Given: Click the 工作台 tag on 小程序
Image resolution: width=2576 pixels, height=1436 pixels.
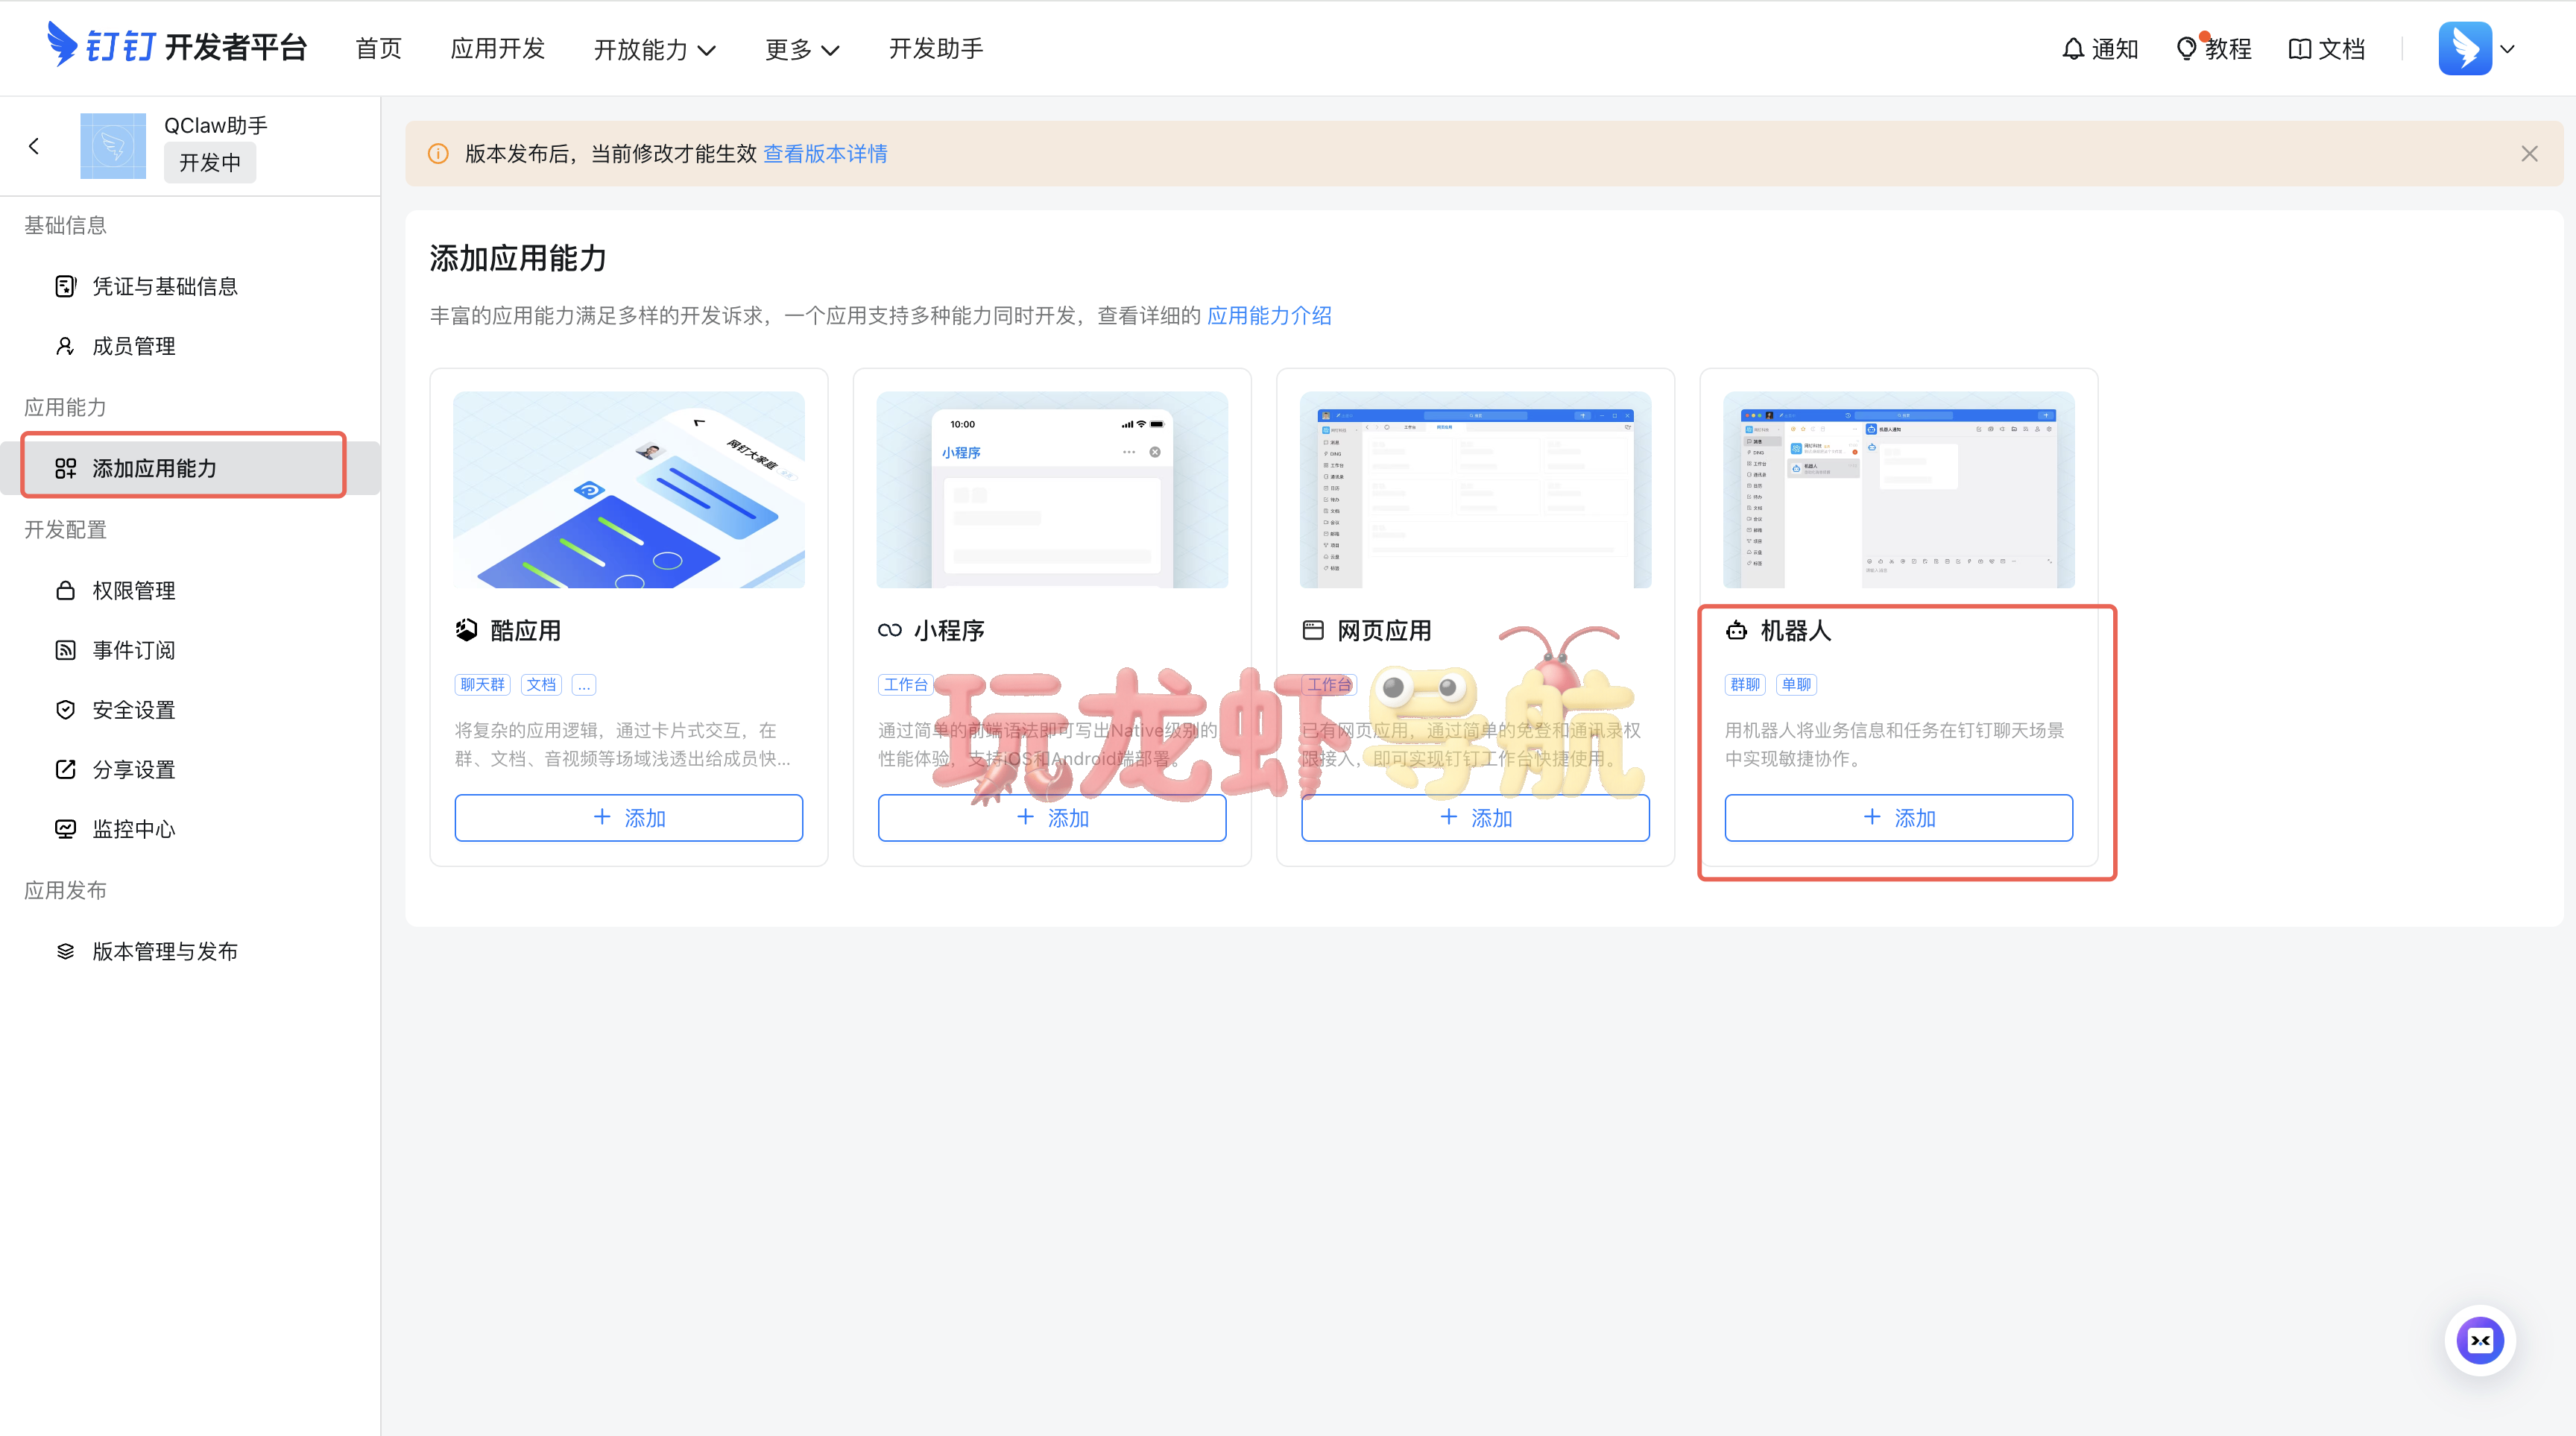Looking at the screenshot, I should pyautogui.click(x=906, y=684).
